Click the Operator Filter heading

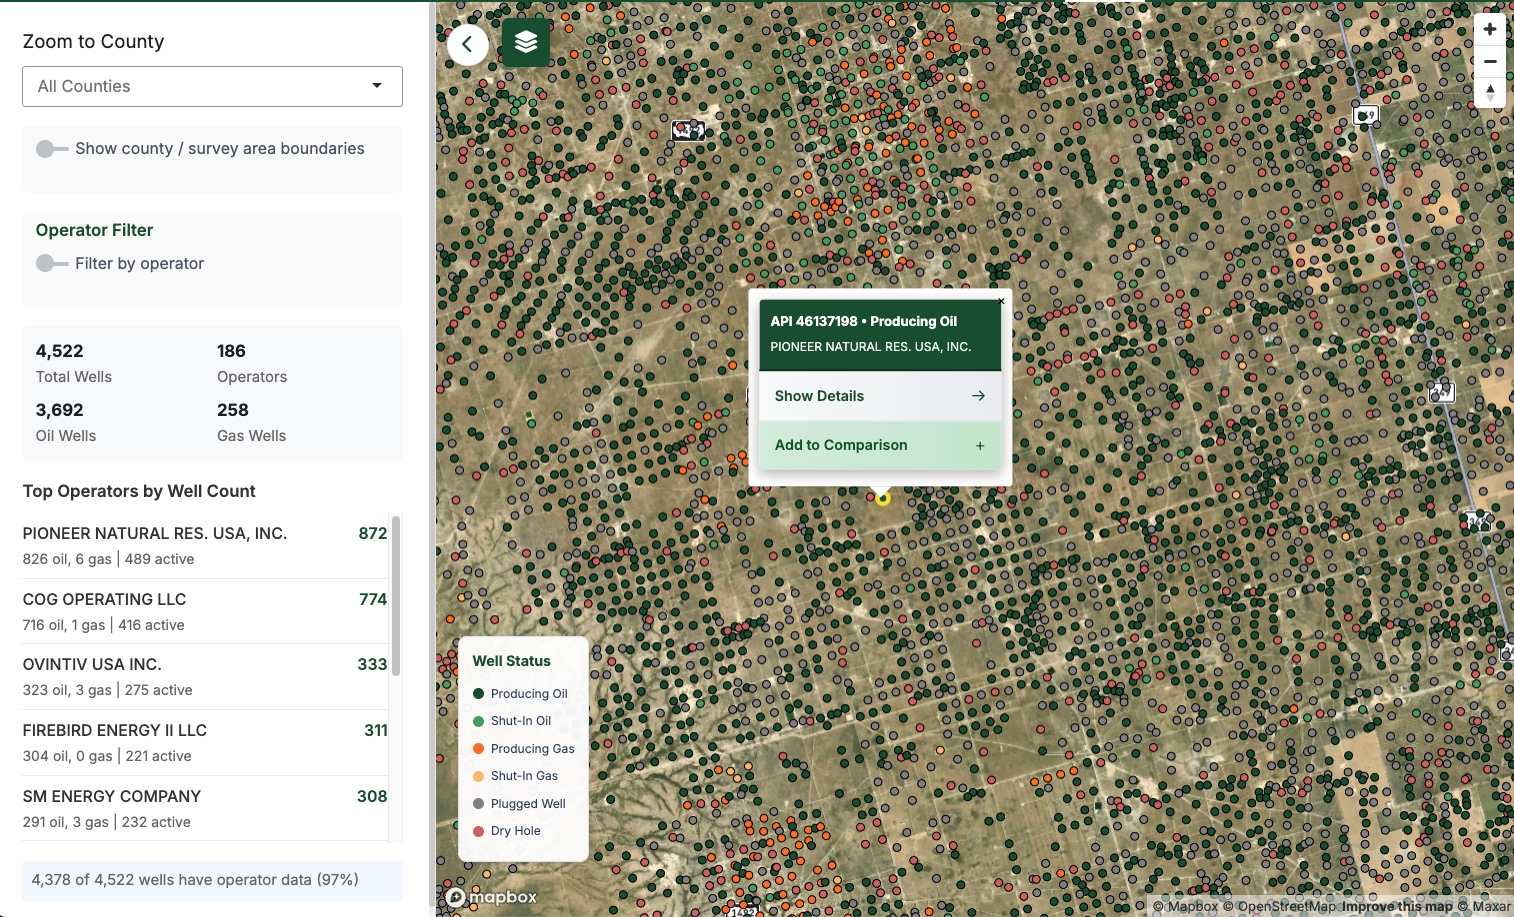(94, 230)
